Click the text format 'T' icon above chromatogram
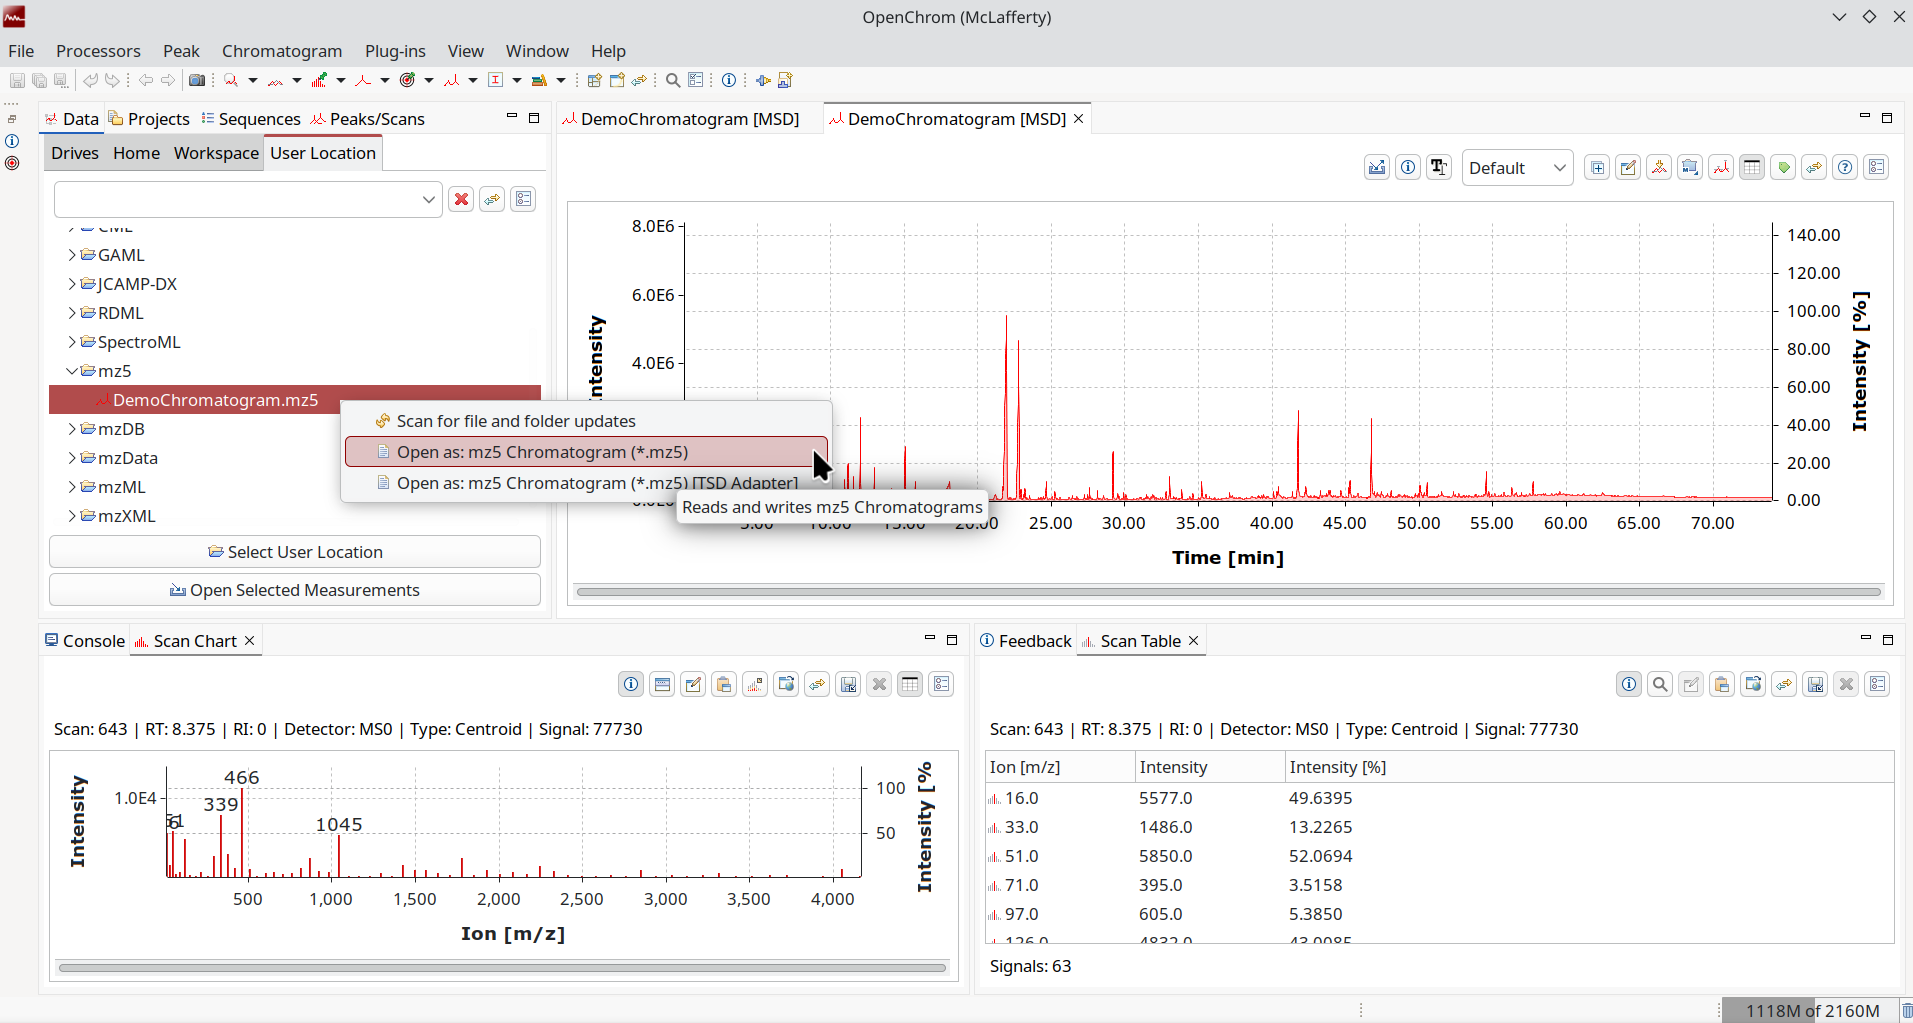1913x1023 pixels. click(x=1439, y=168)
